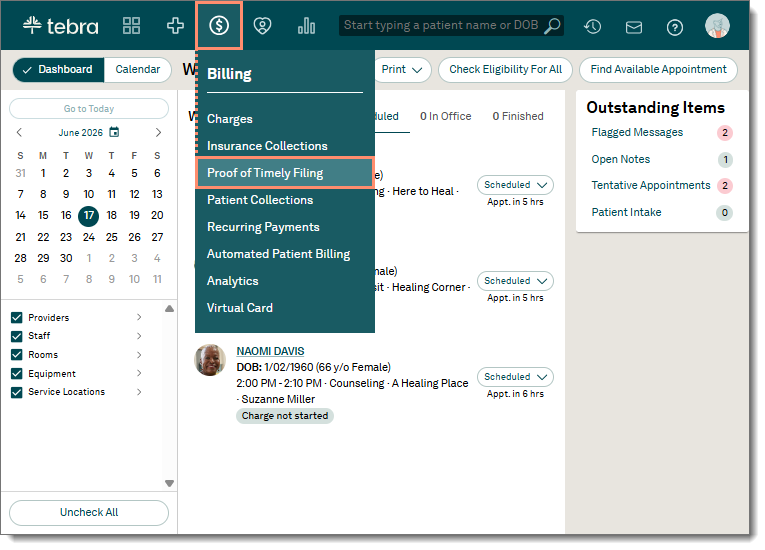Open the date picker calendar icon
765x550 pixels.
pyautogui.click(x=114, y=132)
